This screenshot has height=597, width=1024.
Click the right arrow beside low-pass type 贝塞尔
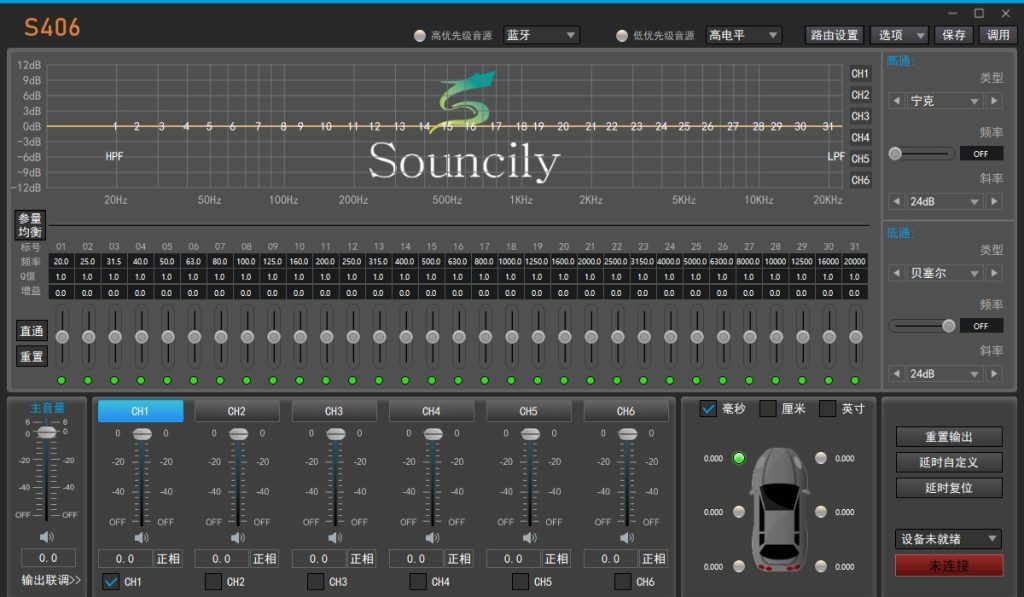coord(995,272)
